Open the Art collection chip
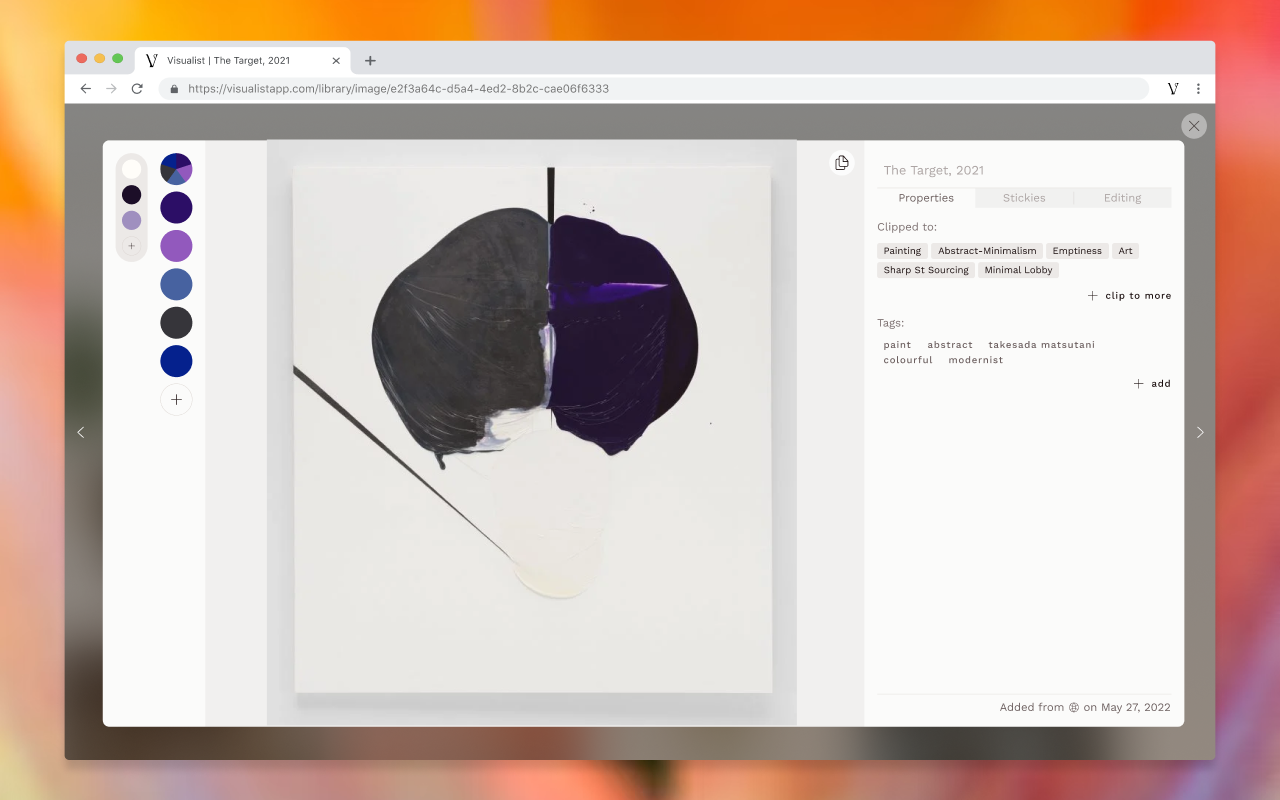Screen dimensions: 1280x800 [x=1125, y=251]
